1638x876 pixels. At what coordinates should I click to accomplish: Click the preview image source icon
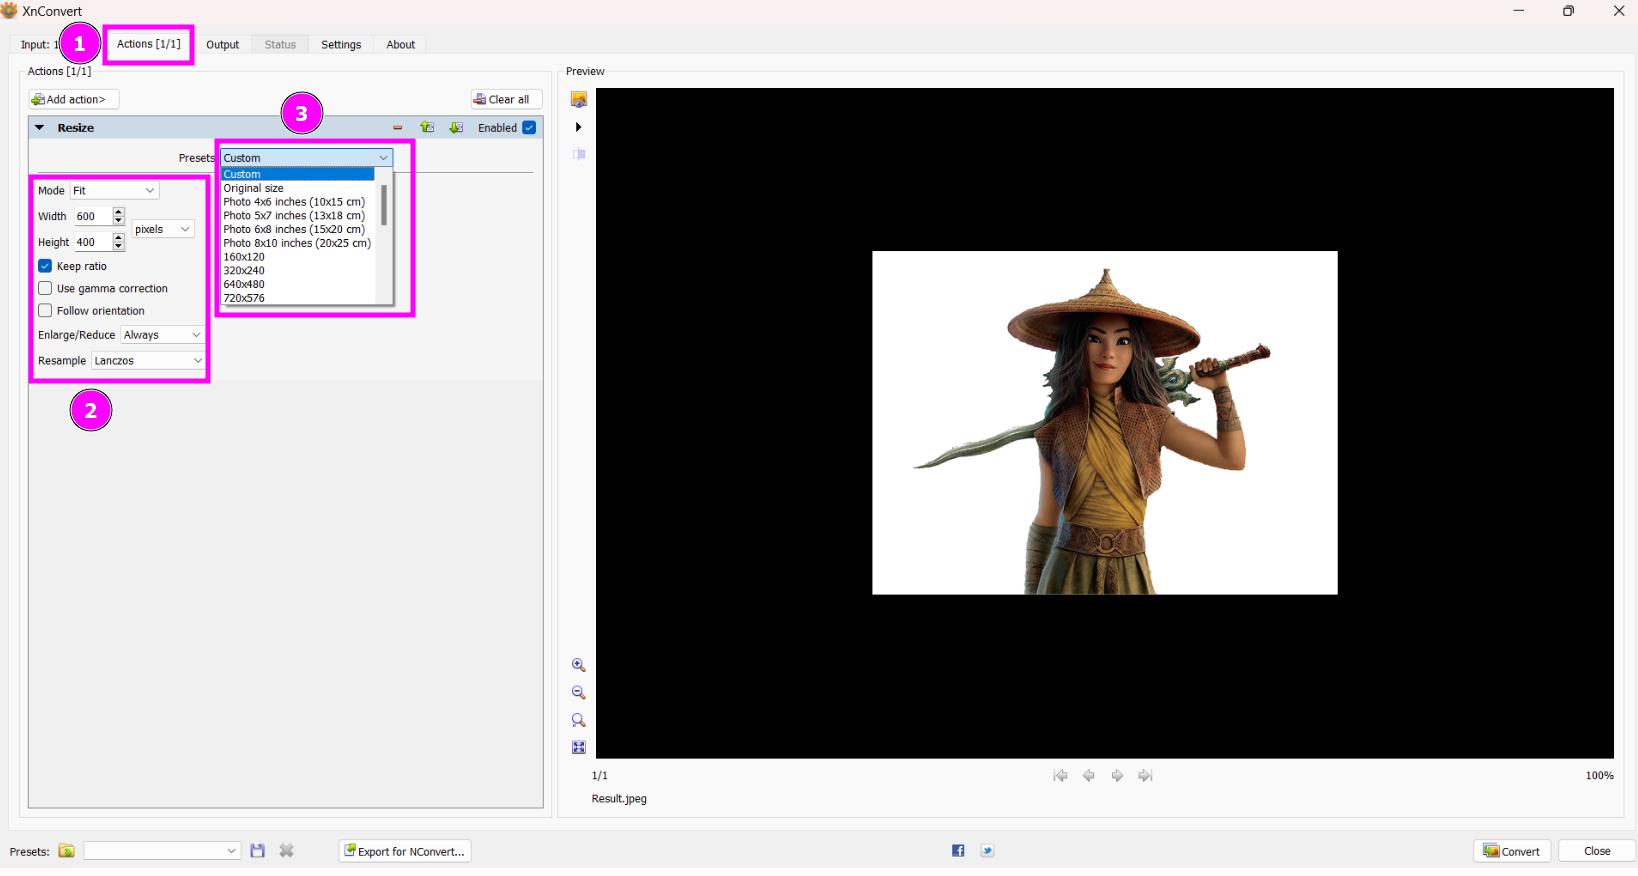[578, 99]
